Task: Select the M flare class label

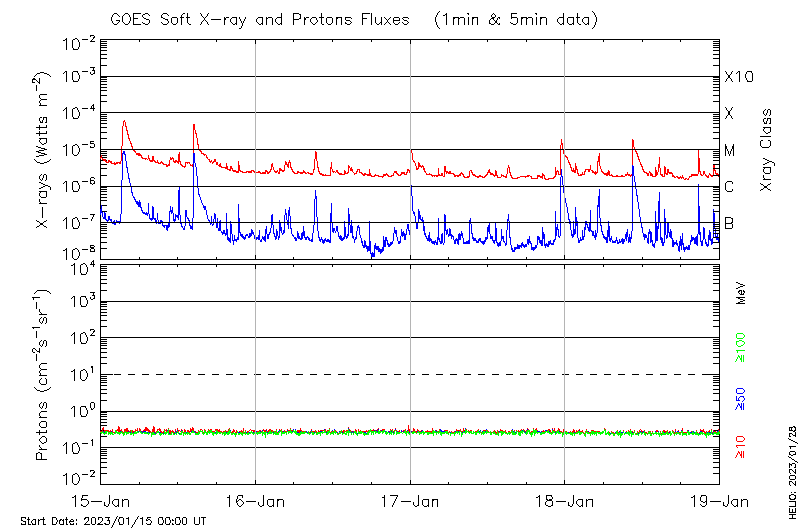Action: (x=730, y=150)
